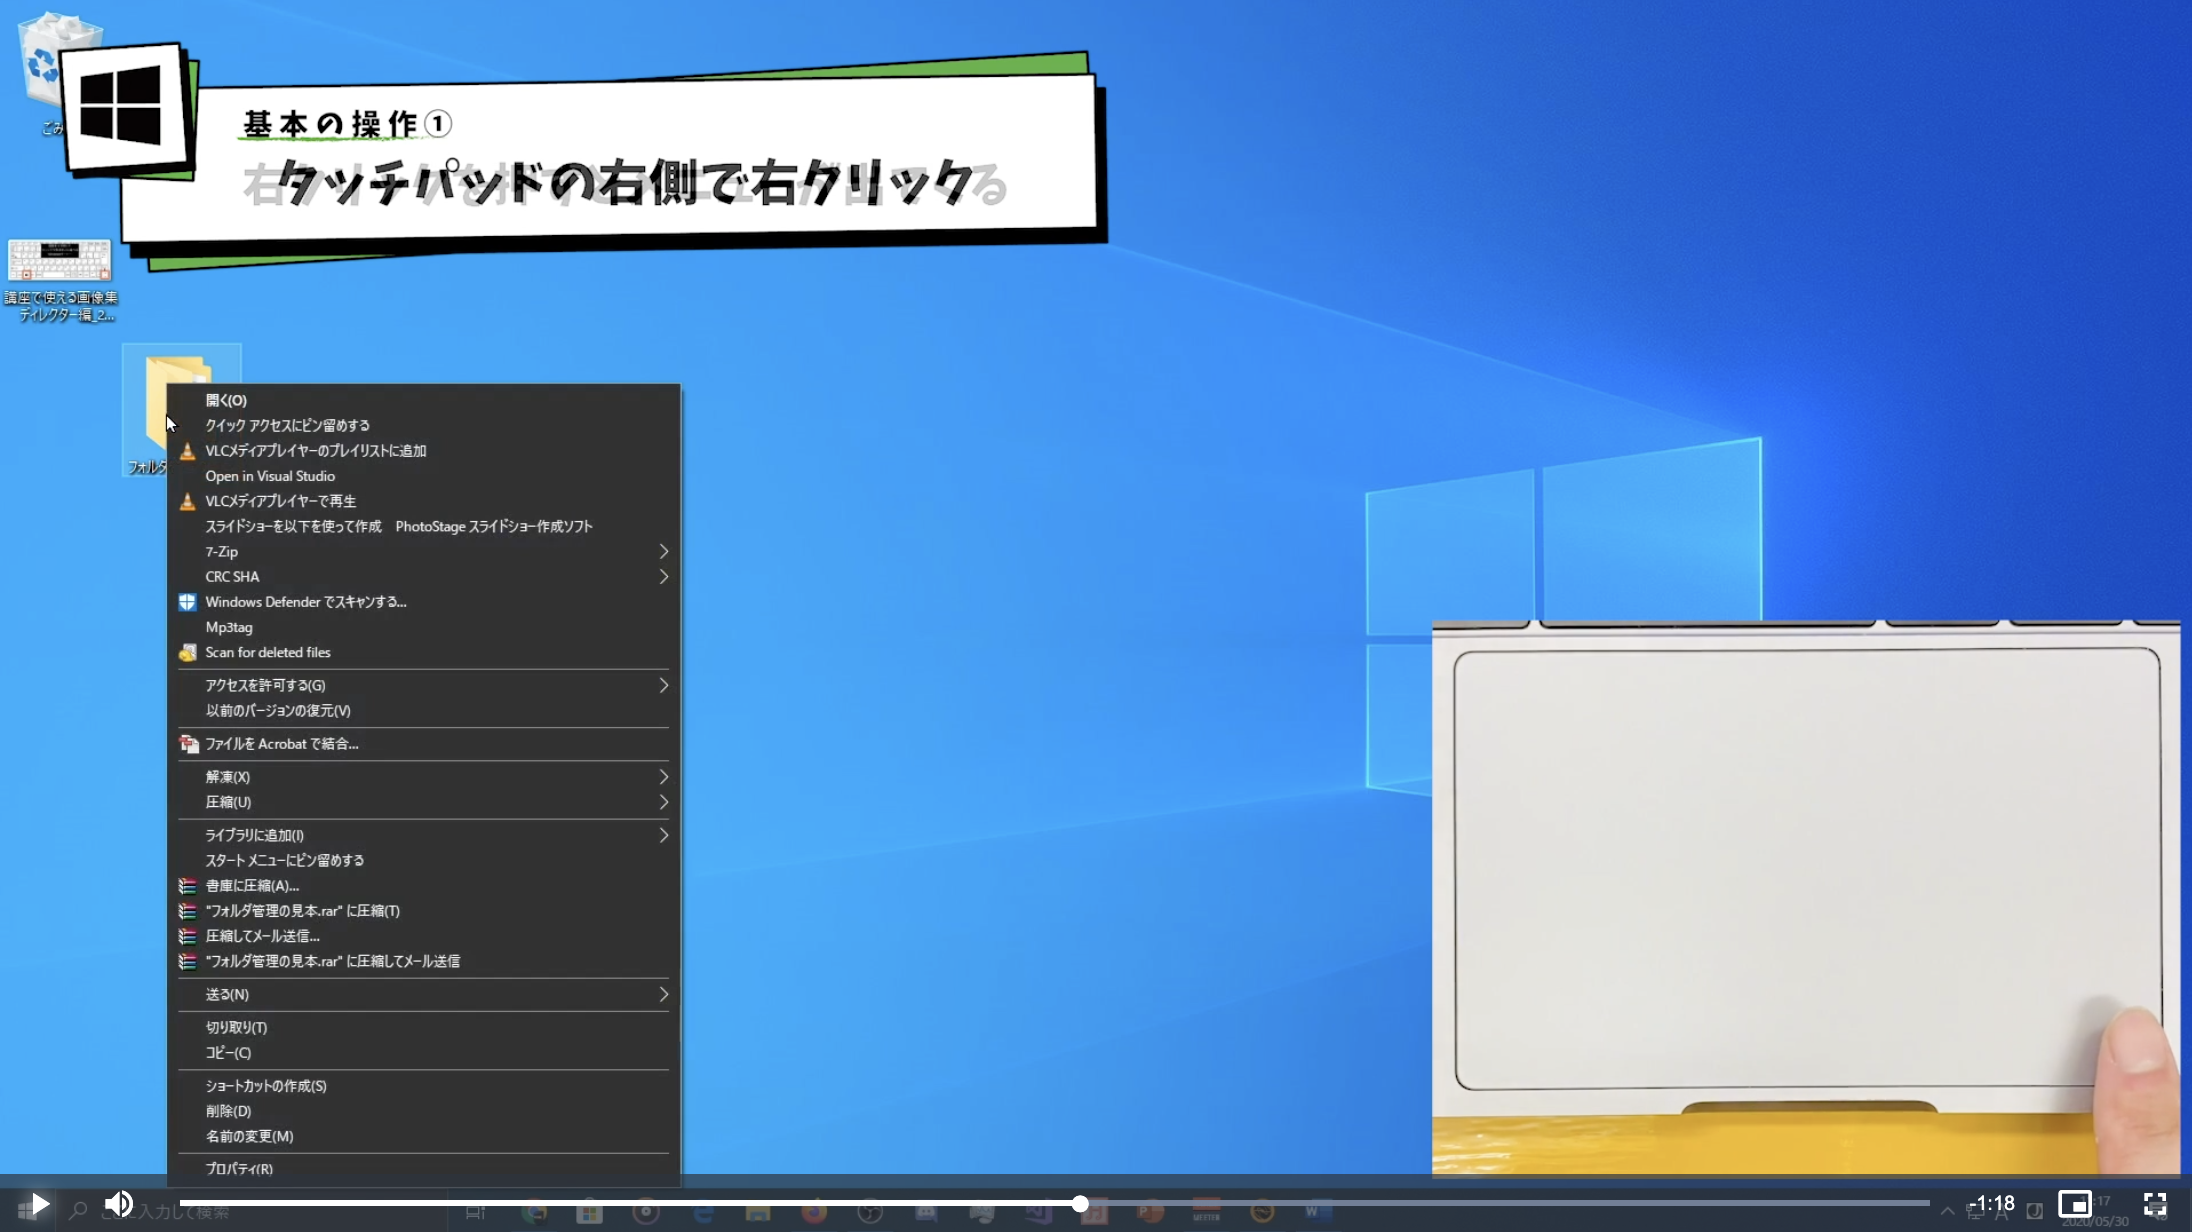2192x1232 pixels.
Task: Expand the 送る(N) submenu arrow
Action: (663, 994)
